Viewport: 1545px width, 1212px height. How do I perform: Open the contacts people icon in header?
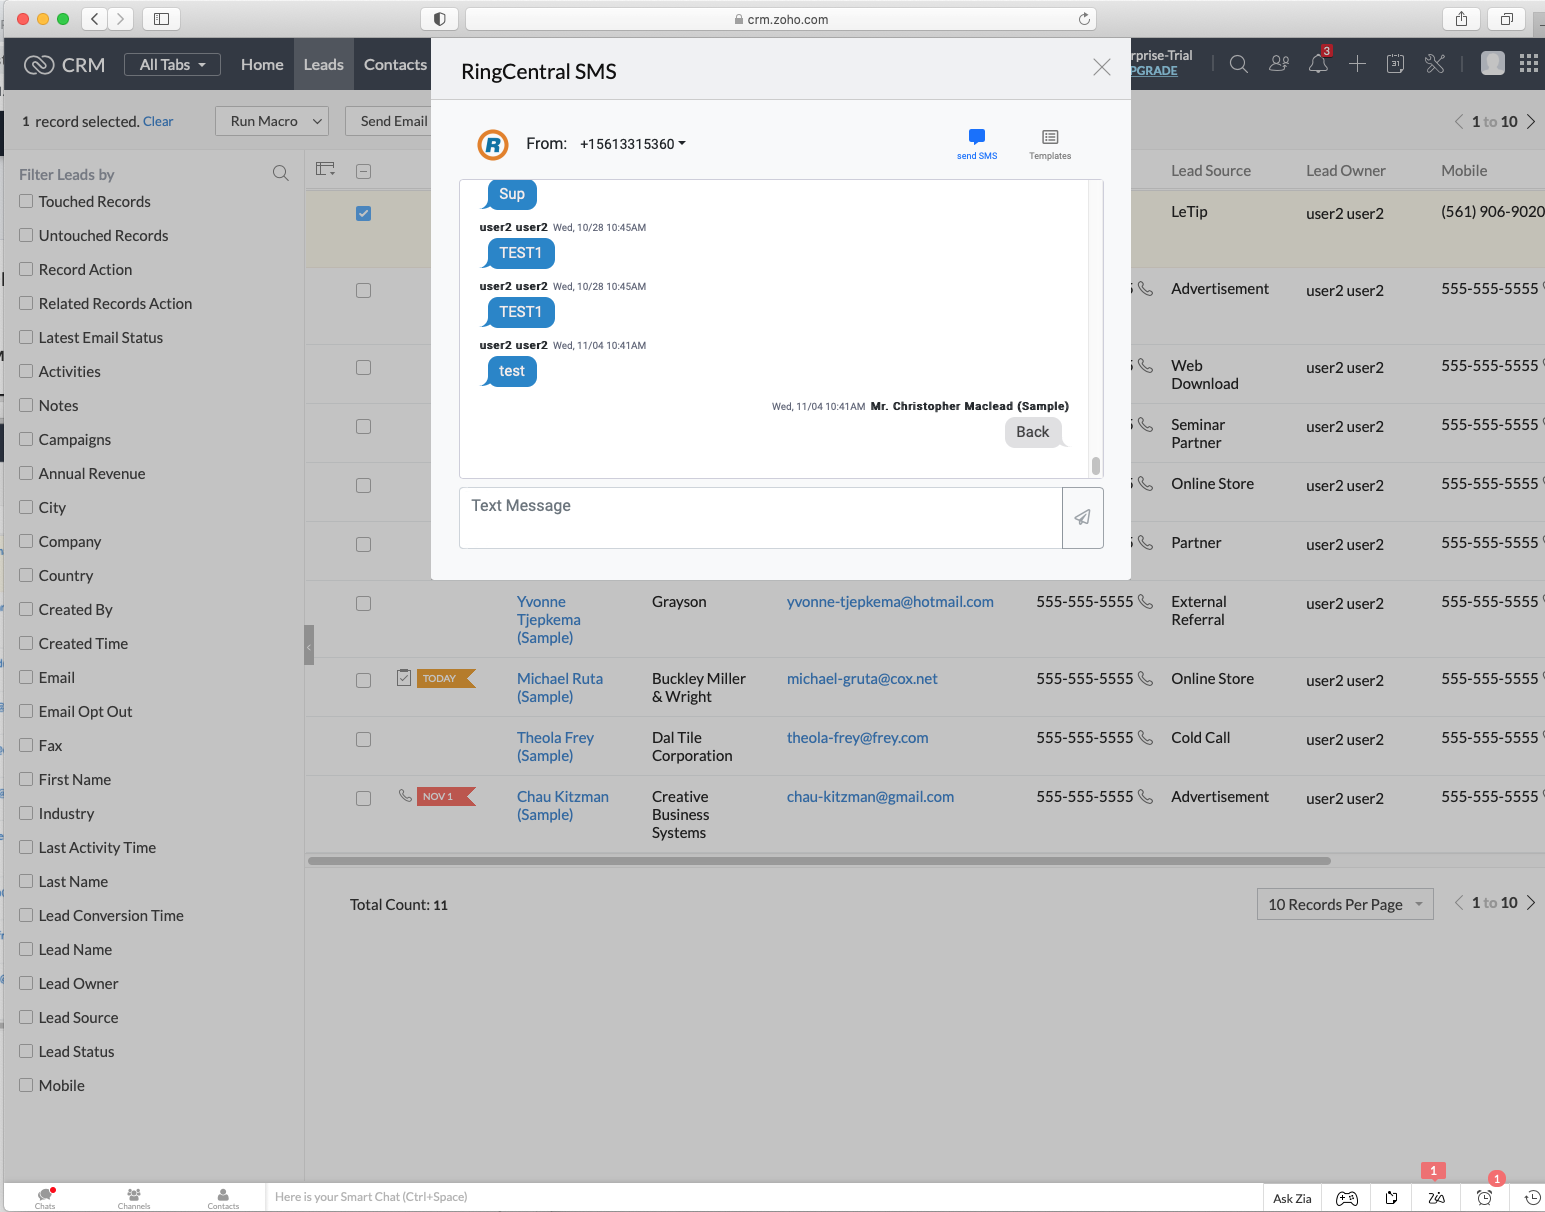pos(1279,64)
